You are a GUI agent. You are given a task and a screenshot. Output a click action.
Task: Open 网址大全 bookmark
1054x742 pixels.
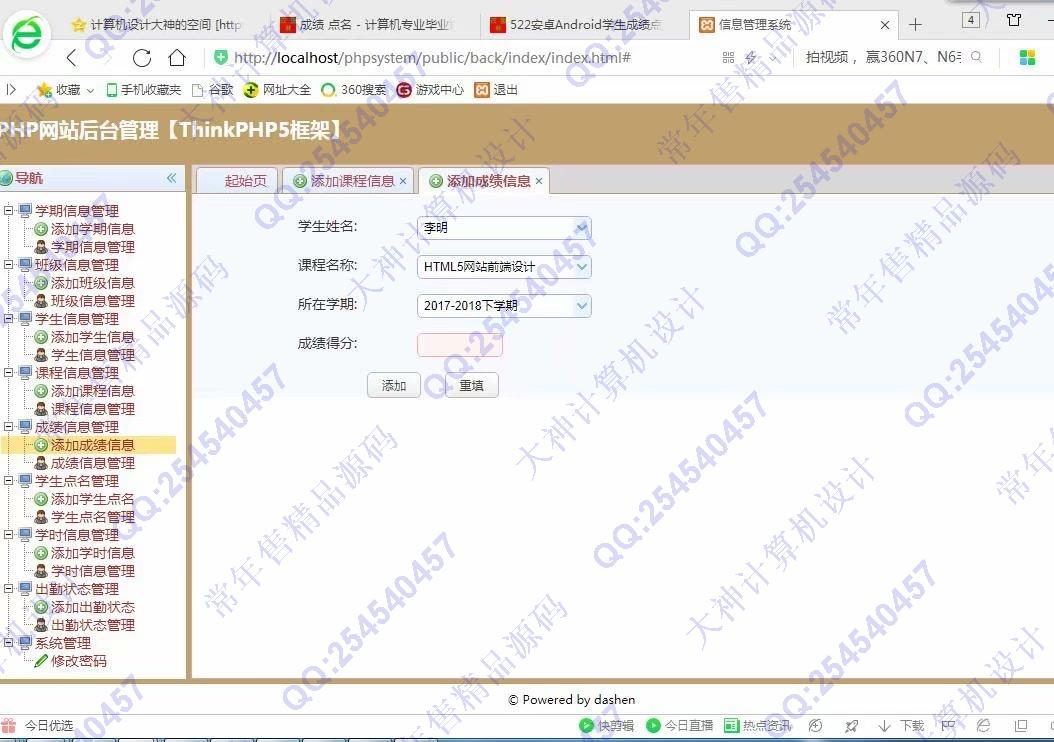point(277,89)
